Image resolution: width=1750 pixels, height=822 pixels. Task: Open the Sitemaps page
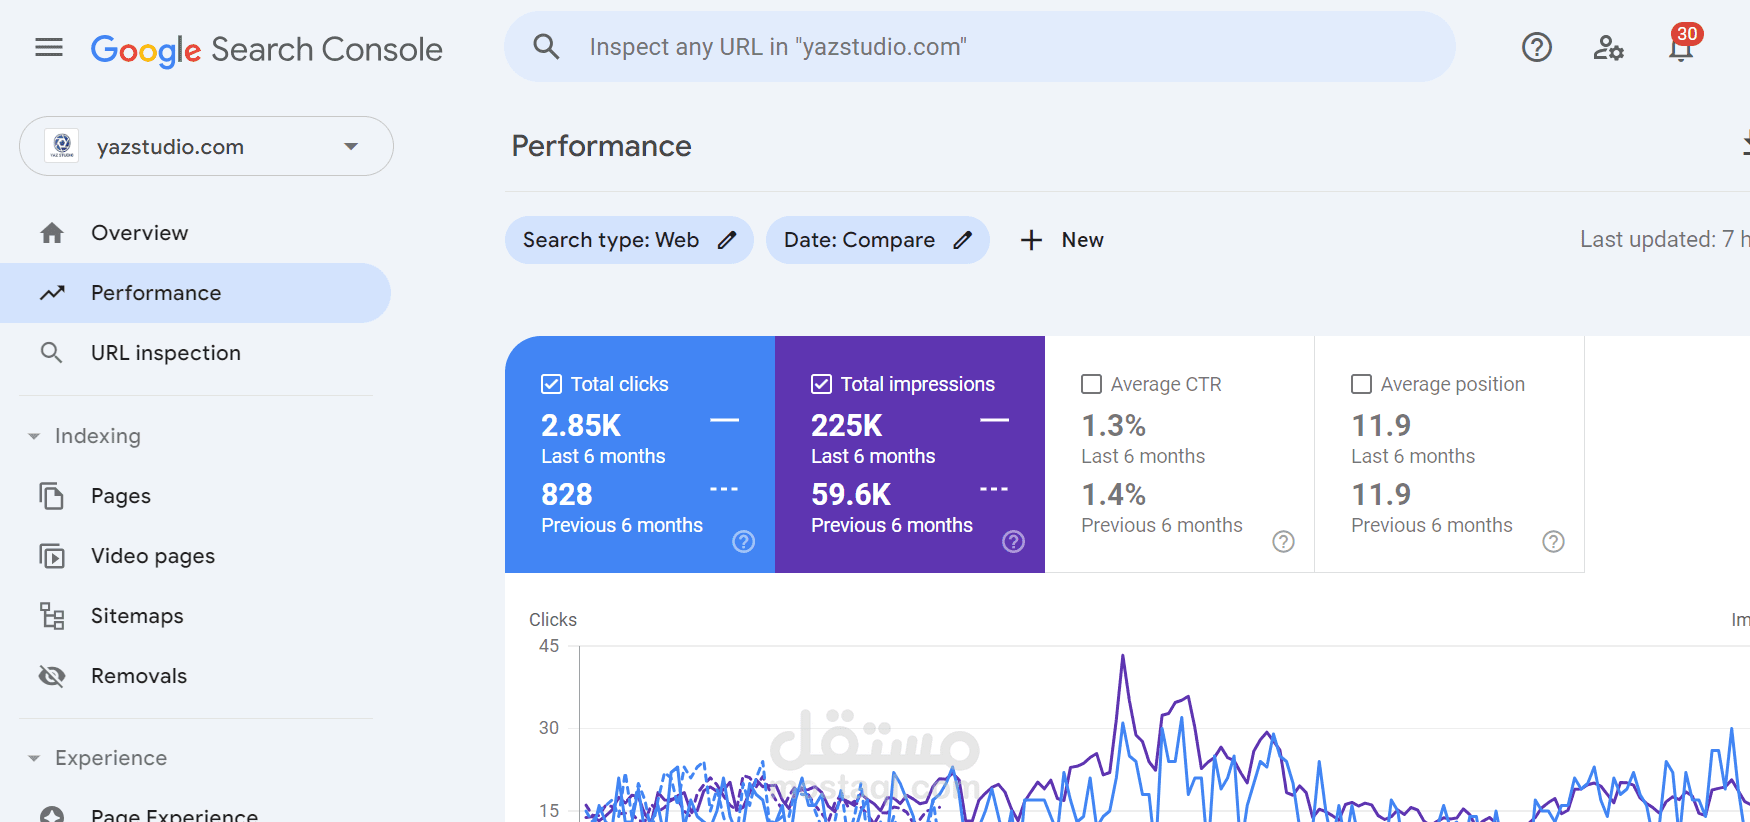point(137,616)
